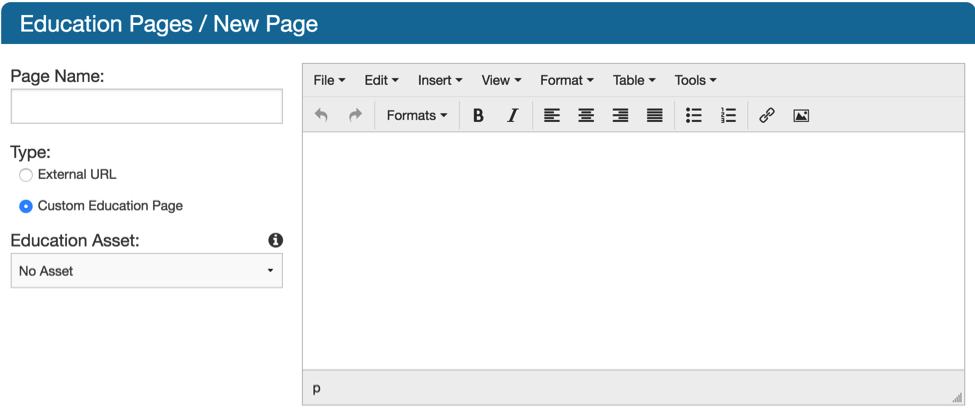Align text to the left
Screen dimensions: 975x413
click(552, 115)
